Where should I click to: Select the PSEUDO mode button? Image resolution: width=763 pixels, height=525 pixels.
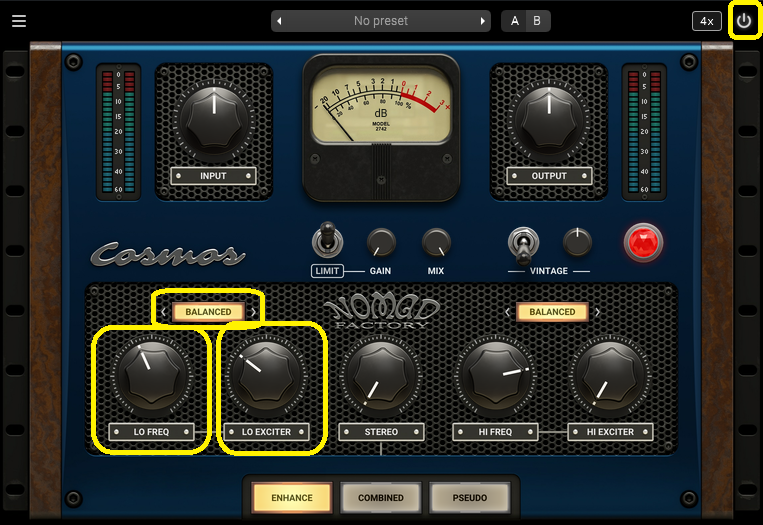[x=470, y=498]
